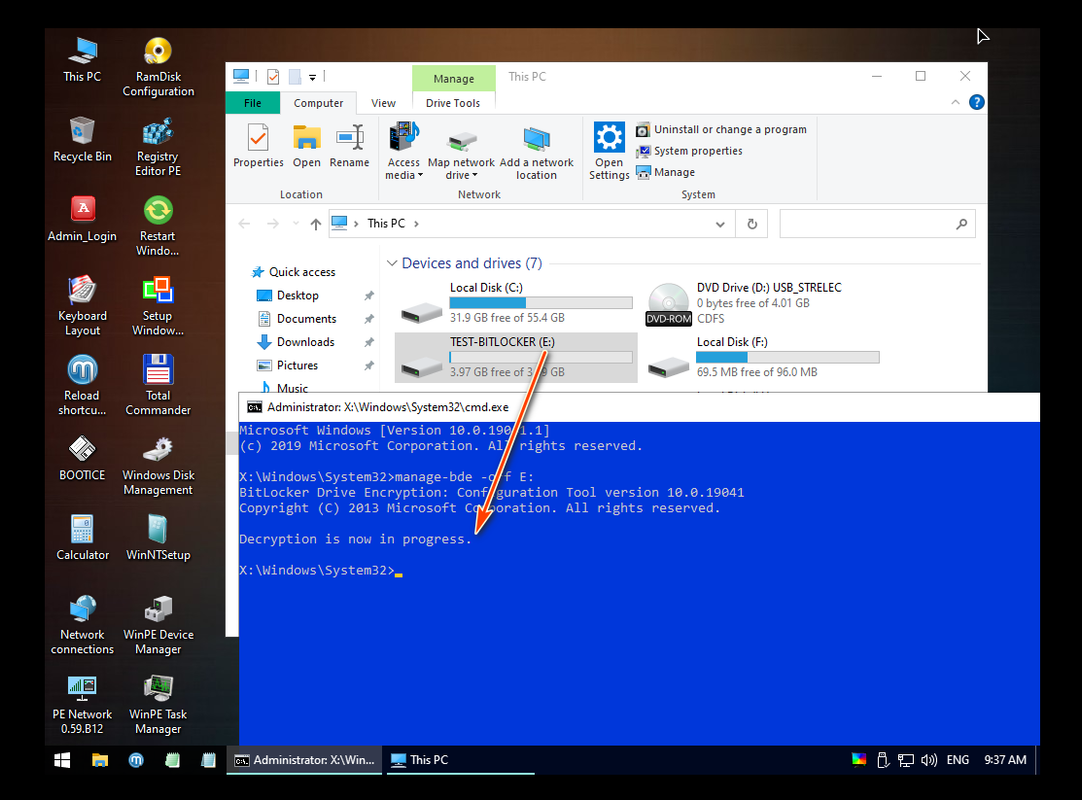Select the TEST-BITLOCKER (E:) drive

pyautogui.click(x=516, y=358)
